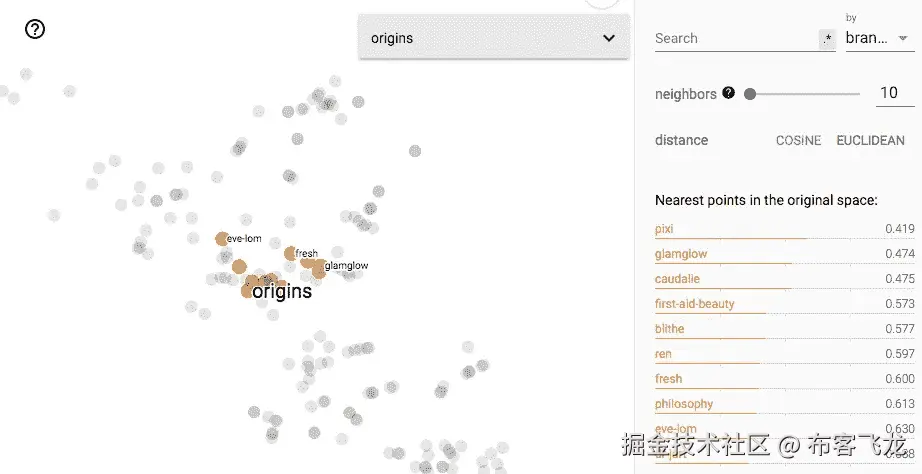Viewport: 922px width, 474px height.
Task: Select pixi in nearest points list
Action: coord(664,229)
